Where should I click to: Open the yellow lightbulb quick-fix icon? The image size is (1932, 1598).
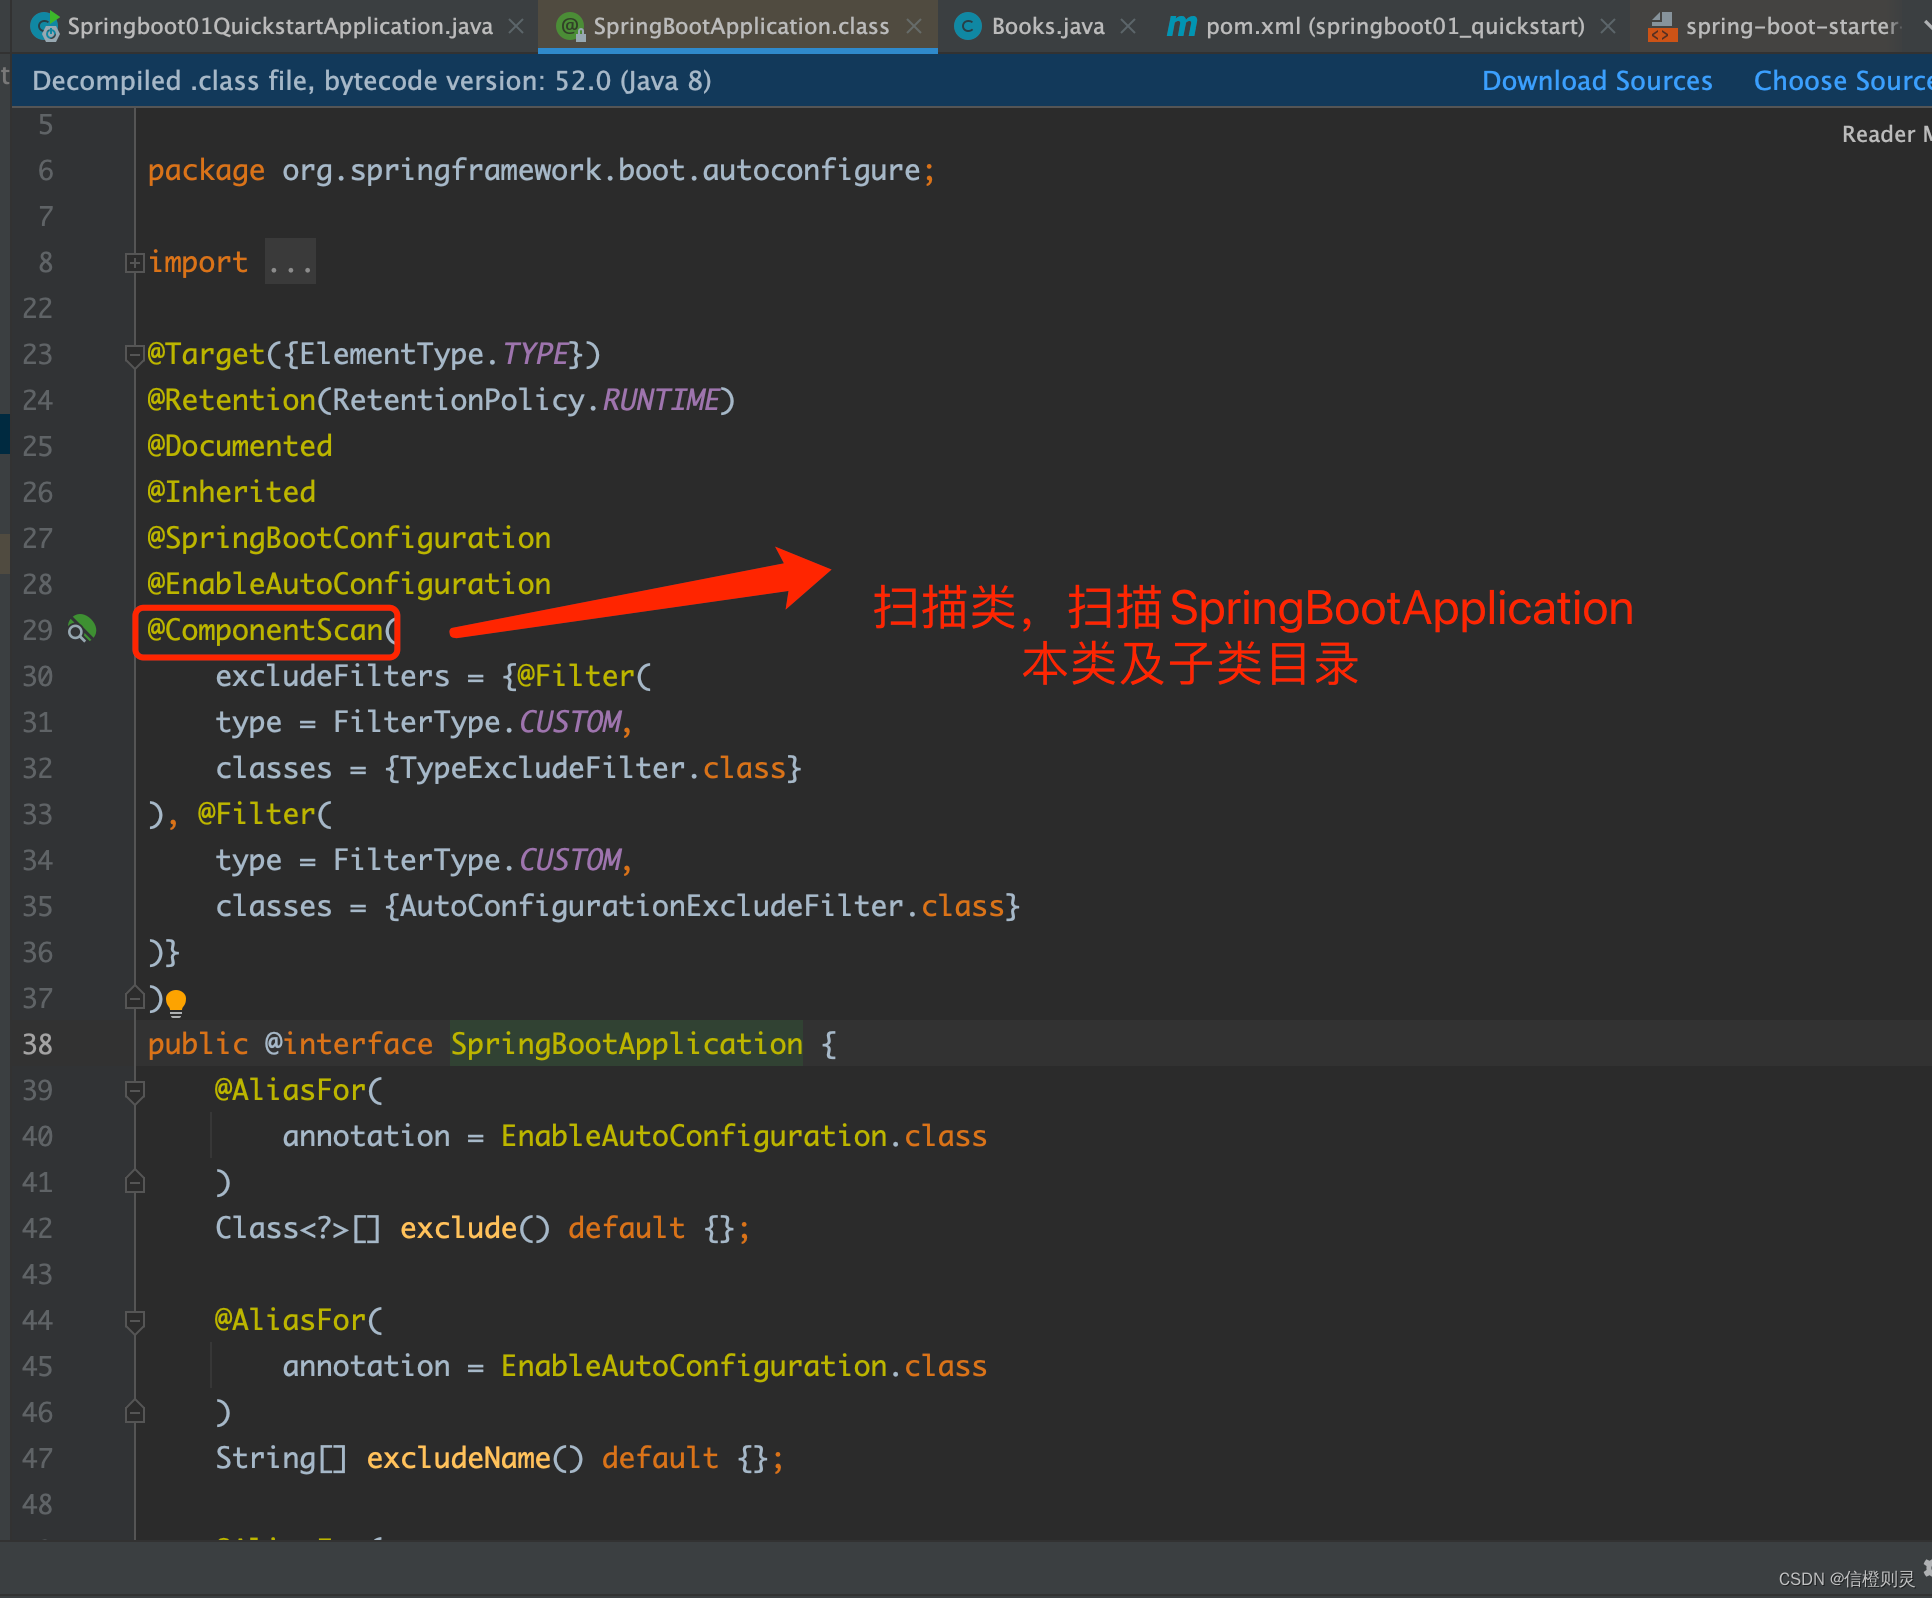tap(176, 1002)
